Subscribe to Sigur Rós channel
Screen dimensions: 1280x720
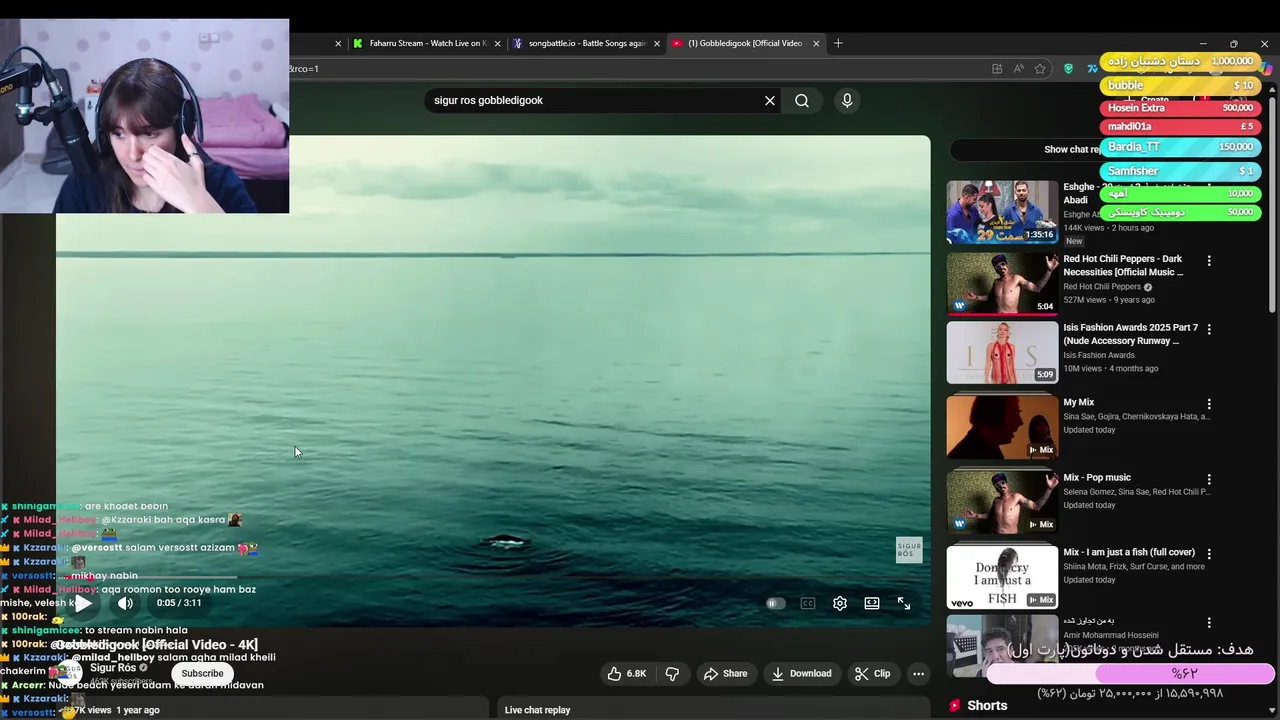(x=202, y=673)
